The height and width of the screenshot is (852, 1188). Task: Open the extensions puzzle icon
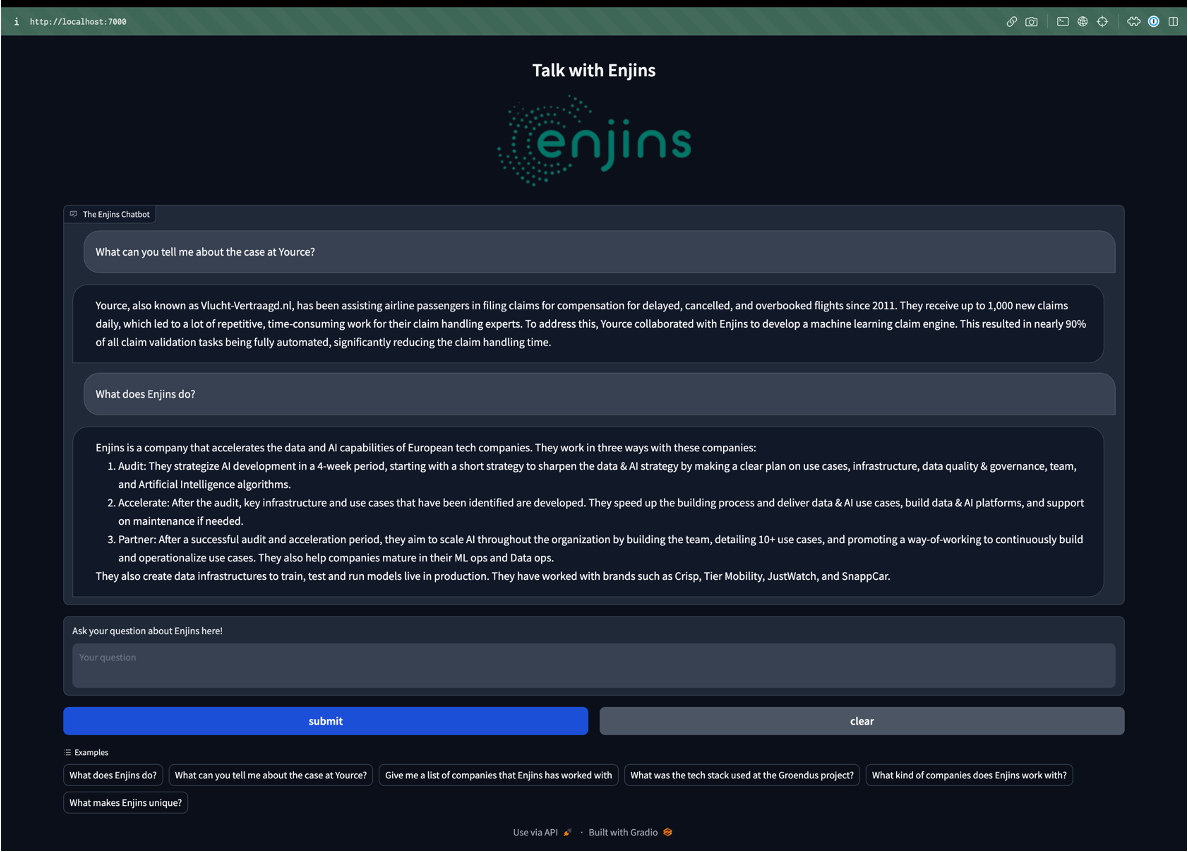[1133, 22]
